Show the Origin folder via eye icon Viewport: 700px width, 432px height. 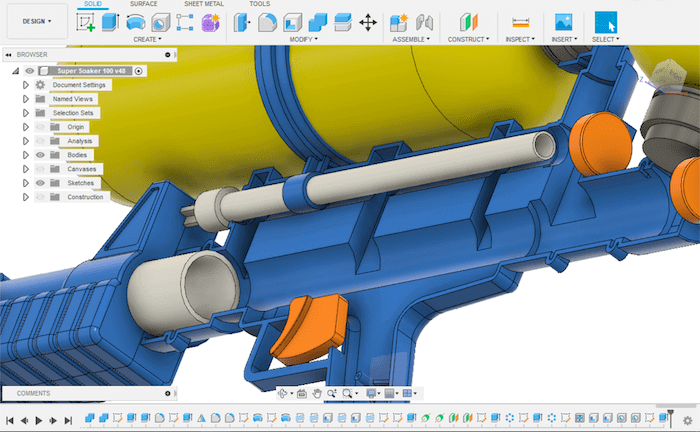(41, 127)
